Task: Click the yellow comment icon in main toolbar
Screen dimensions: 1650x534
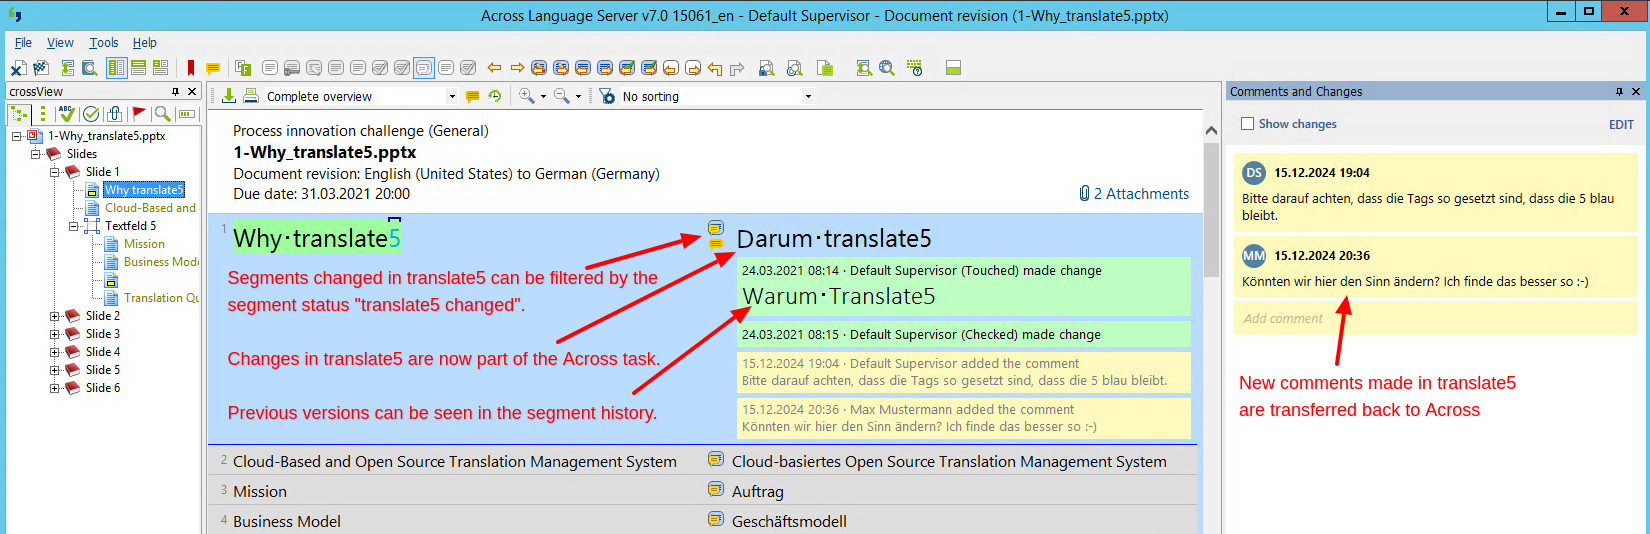Action: pos(213,68)
